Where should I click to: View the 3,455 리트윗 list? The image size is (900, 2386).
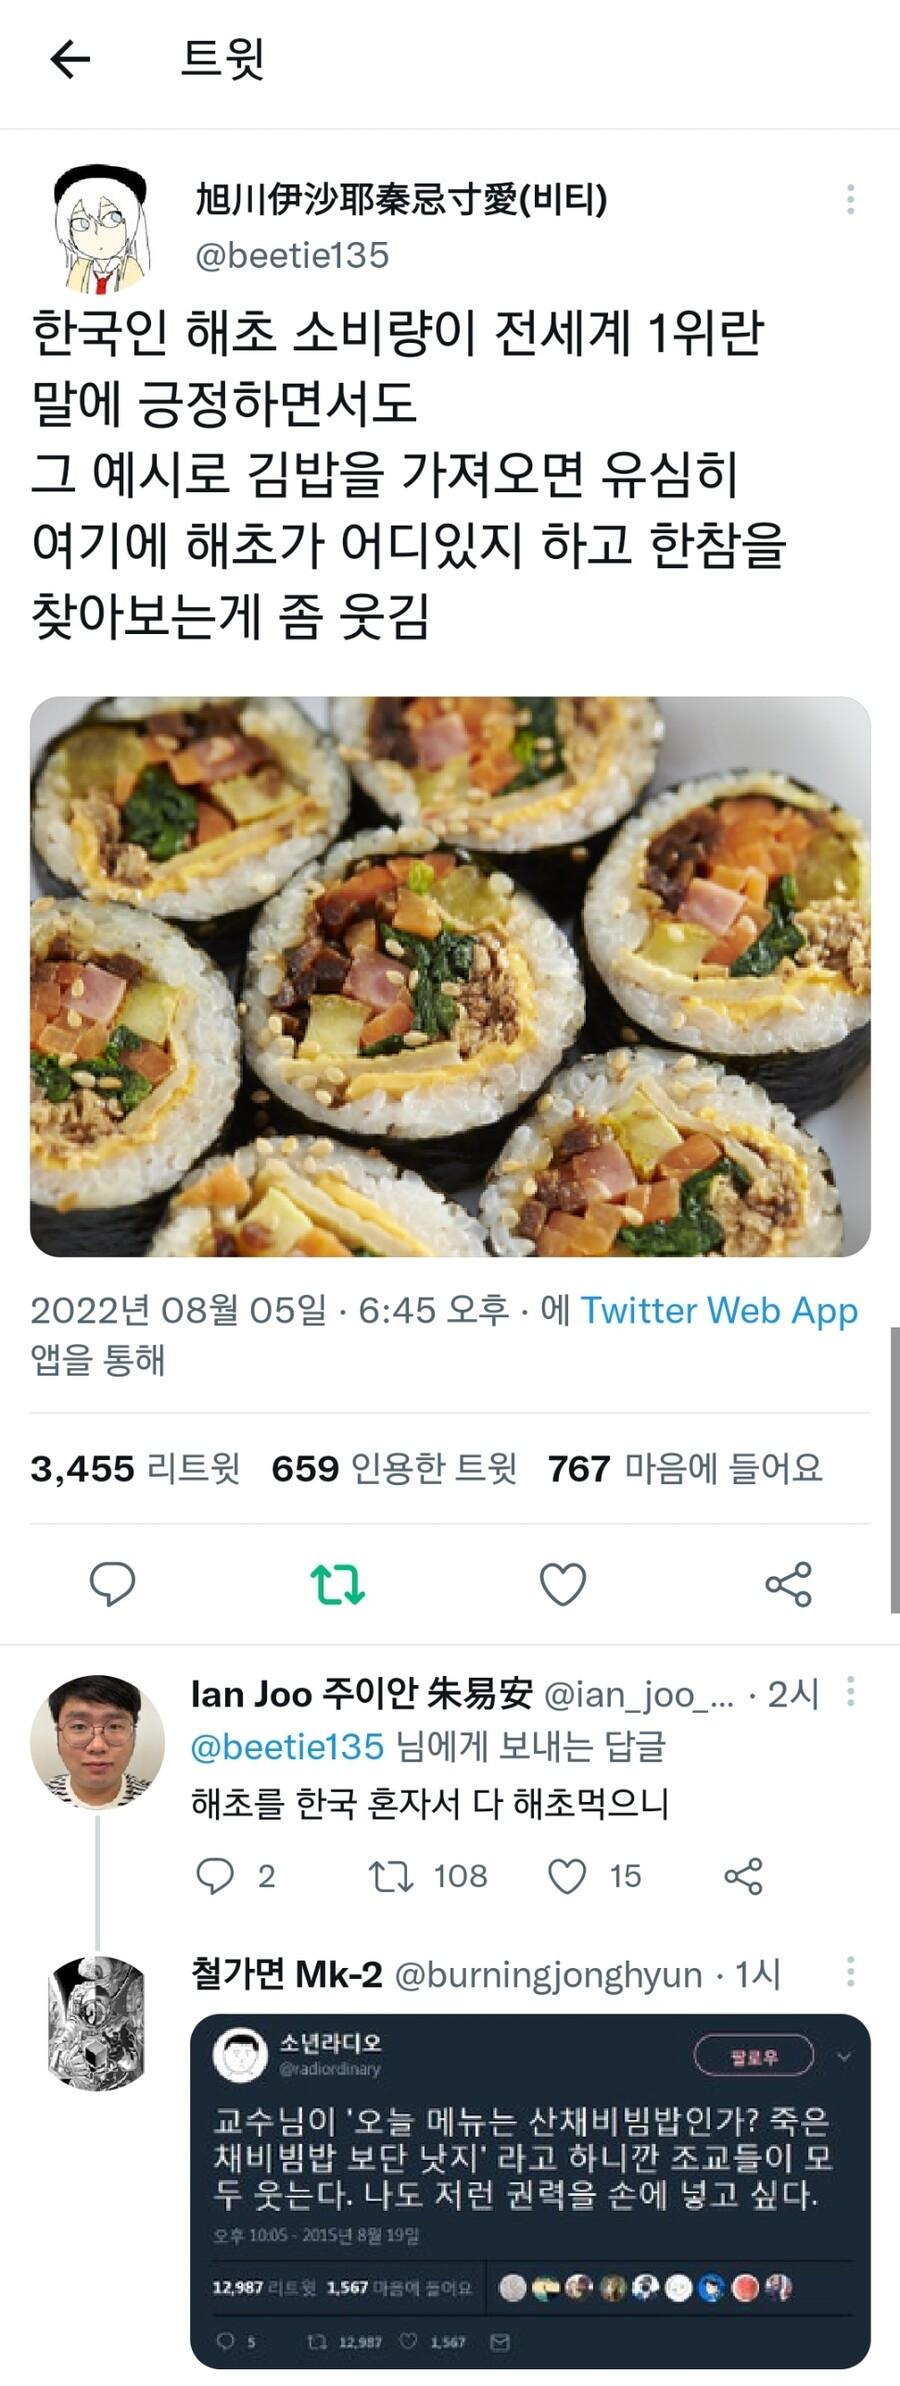pos(135,1468)
